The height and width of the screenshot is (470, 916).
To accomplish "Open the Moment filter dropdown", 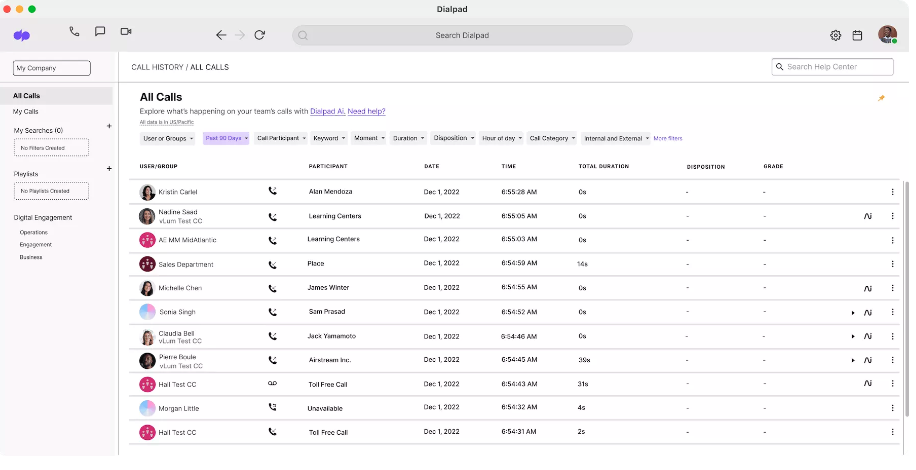I will (x=369, y=138).
